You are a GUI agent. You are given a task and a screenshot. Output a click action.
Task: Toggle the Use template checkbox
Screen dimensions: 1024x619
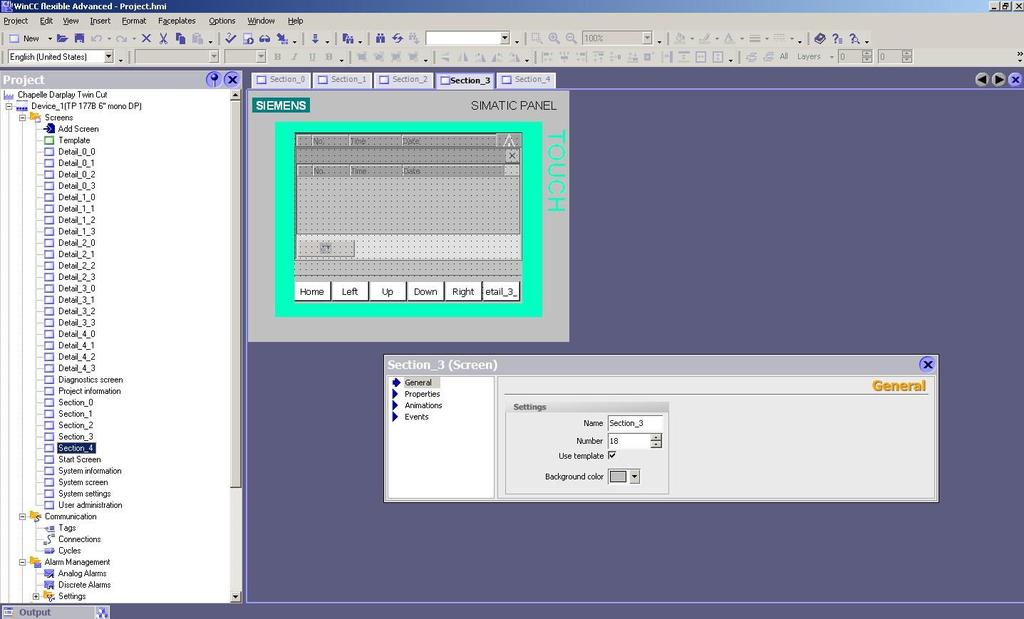click(x=612, y=455)
